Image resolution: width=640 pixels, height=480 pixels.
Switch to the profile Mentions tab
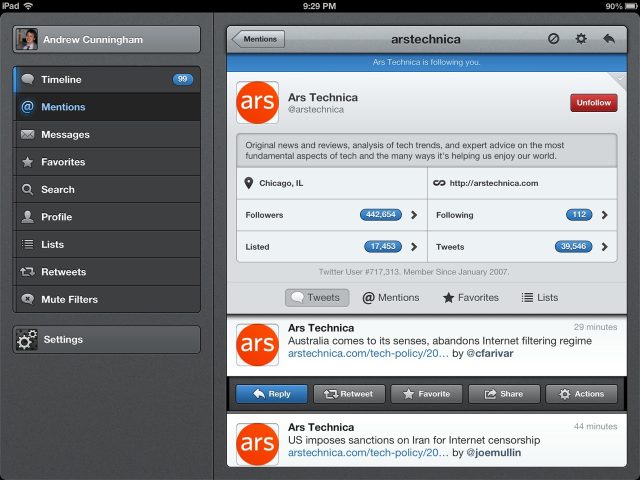point(391,298)
